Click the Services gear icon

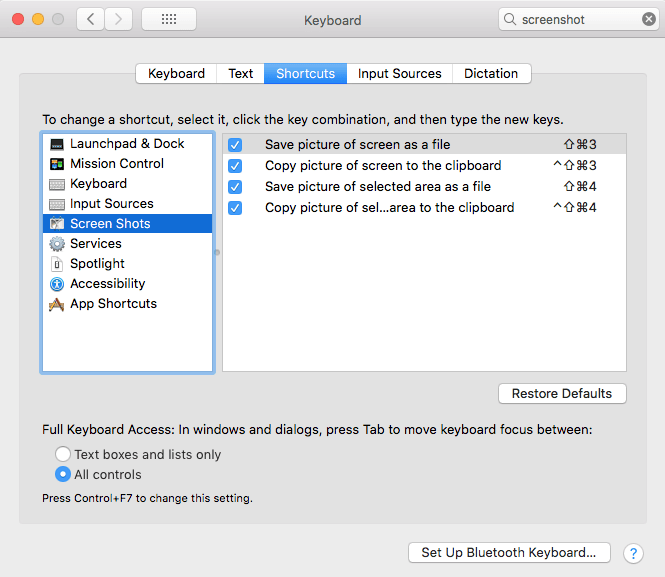(57, 244)
